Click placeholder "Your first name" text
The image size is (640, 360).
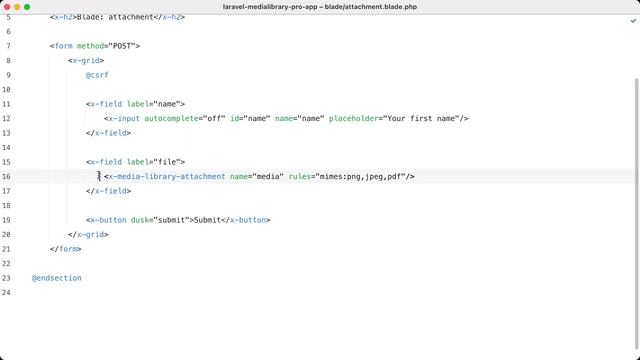tap(421, 118)
